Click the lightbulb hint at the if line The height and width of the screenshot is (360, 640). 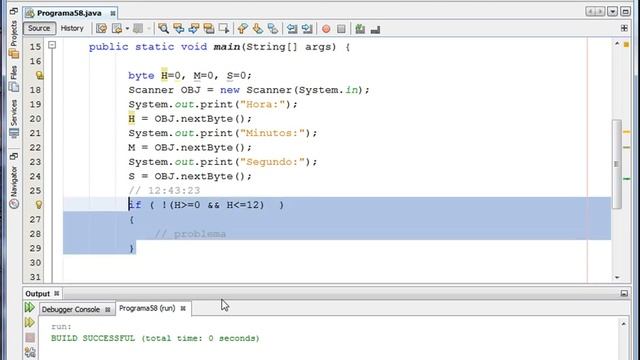pyautogui.click(x=39, y=204)
